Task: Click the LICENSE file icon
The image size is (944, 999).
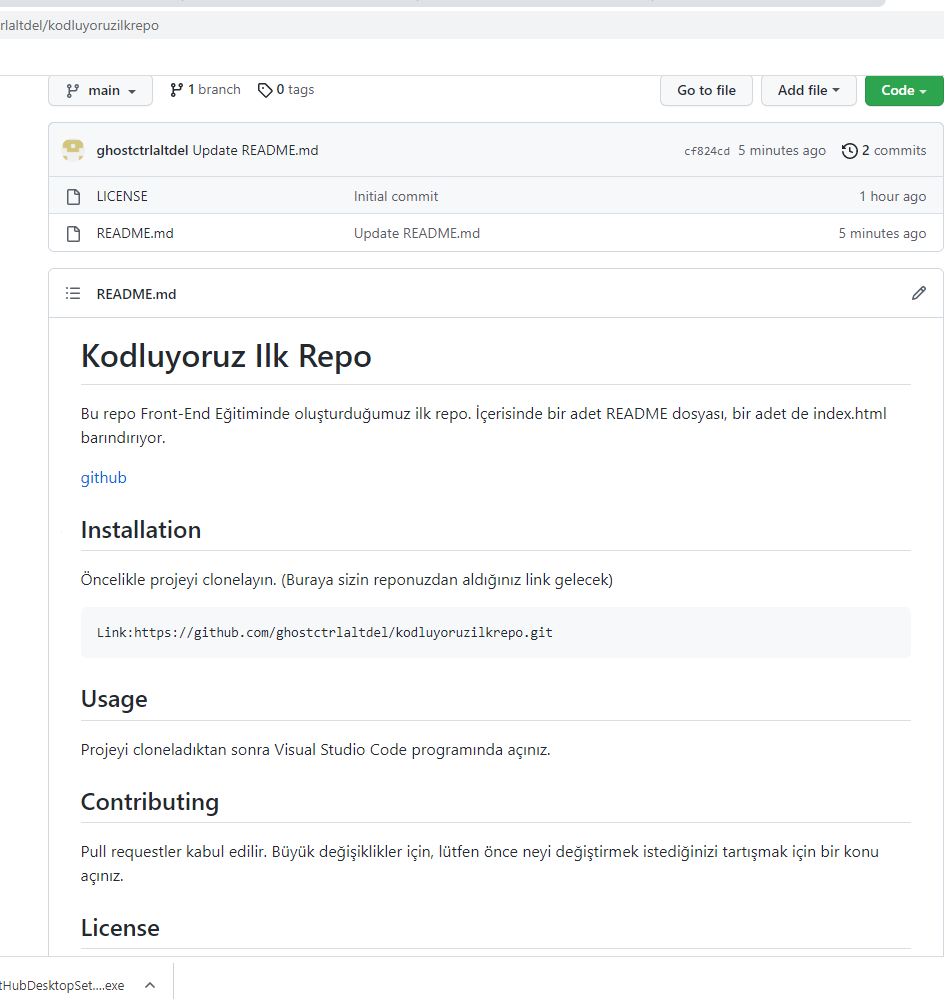Action: [73, 196]
